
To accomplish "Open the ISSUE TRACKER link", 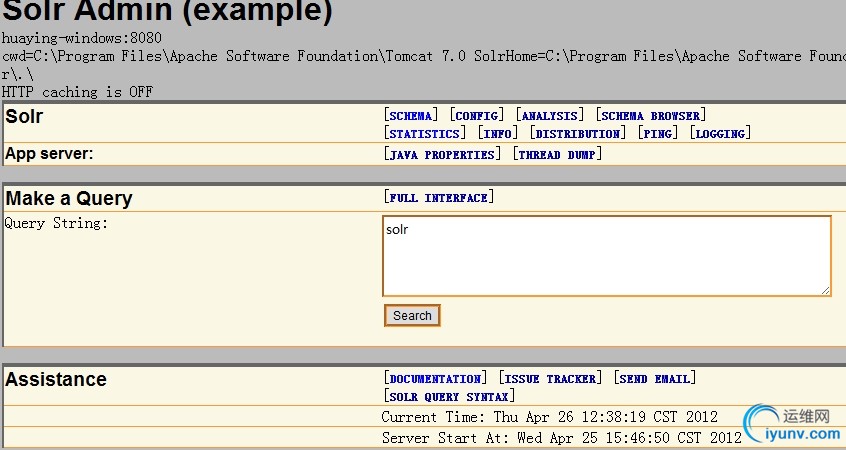I will (x=550, y=378).
